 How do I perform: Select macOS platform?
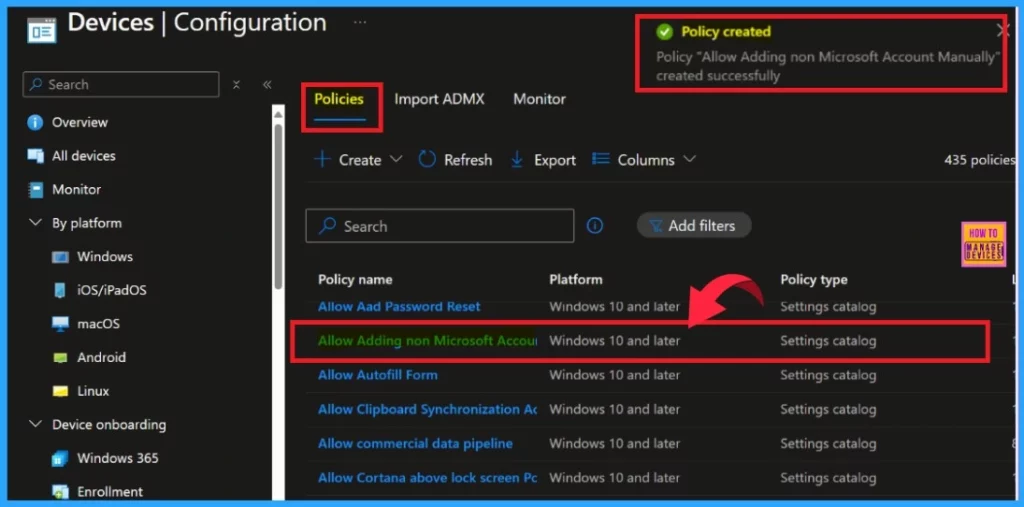(99, 324)
